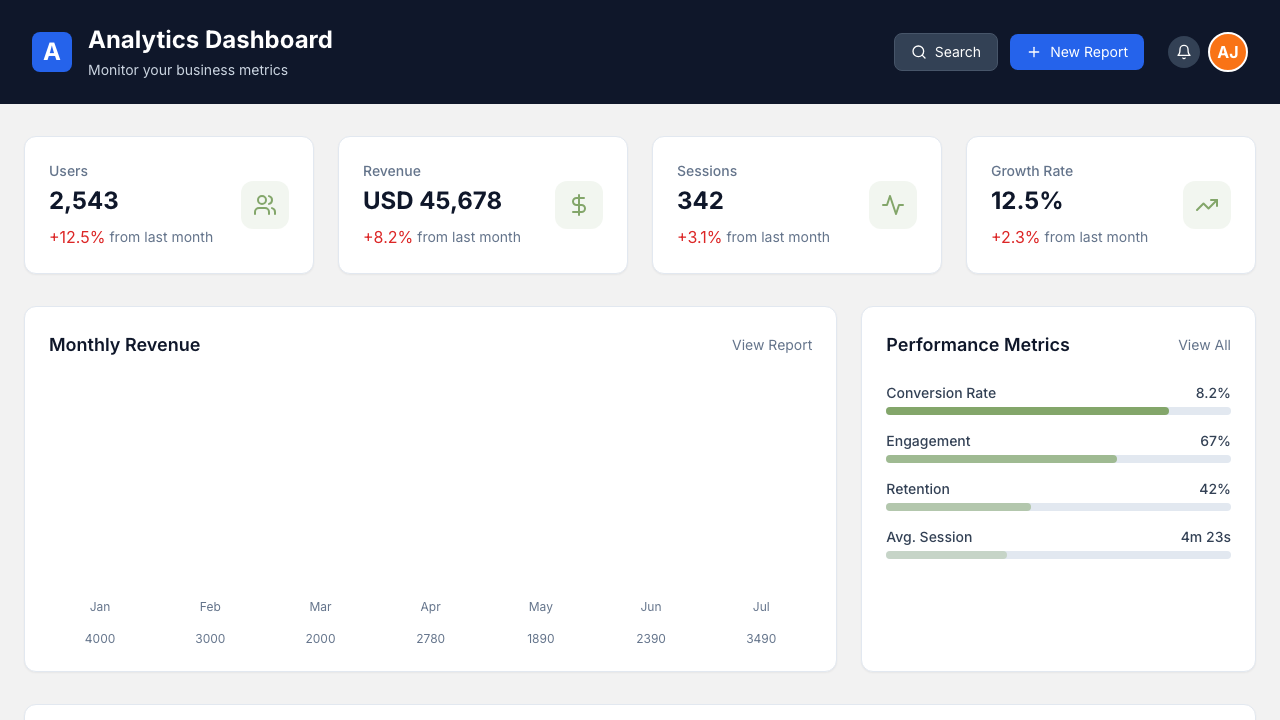
Task: Click the Performance Metrics heading
Action: point(978,345)
